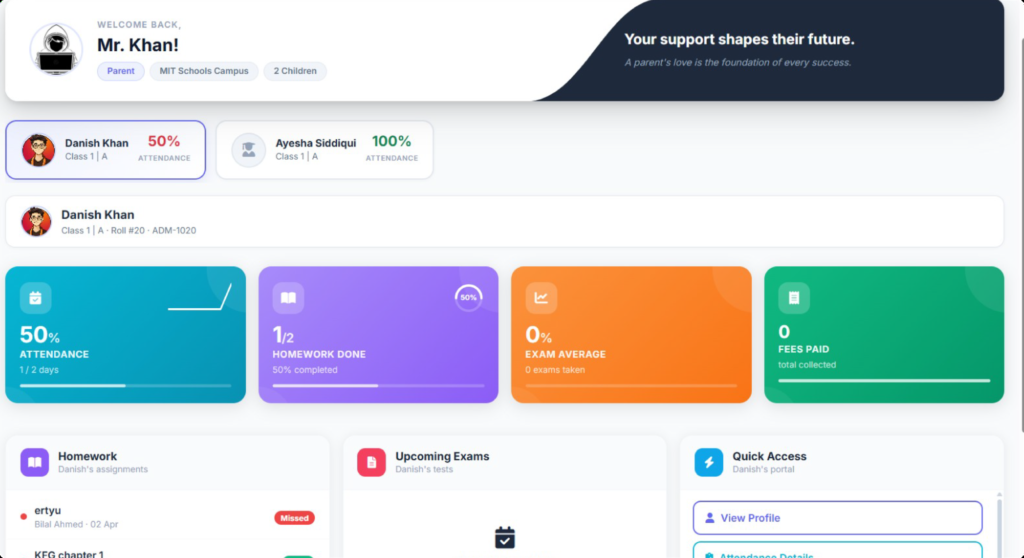
Task: Click the '1 / 2 days' attendance text
Action: 39,370
